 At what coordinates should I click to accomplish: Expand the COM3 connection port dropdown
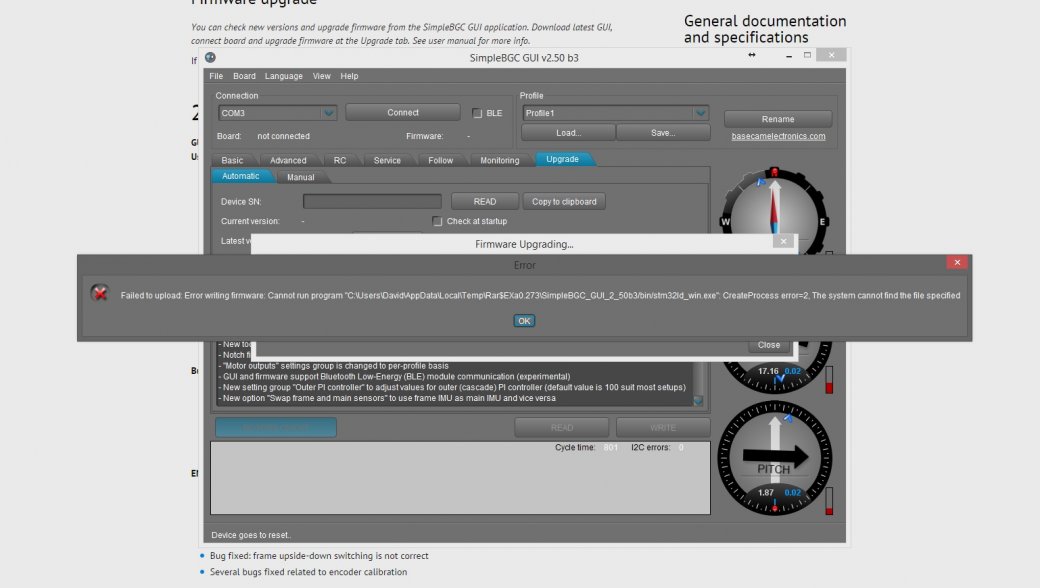click(328, 113)
